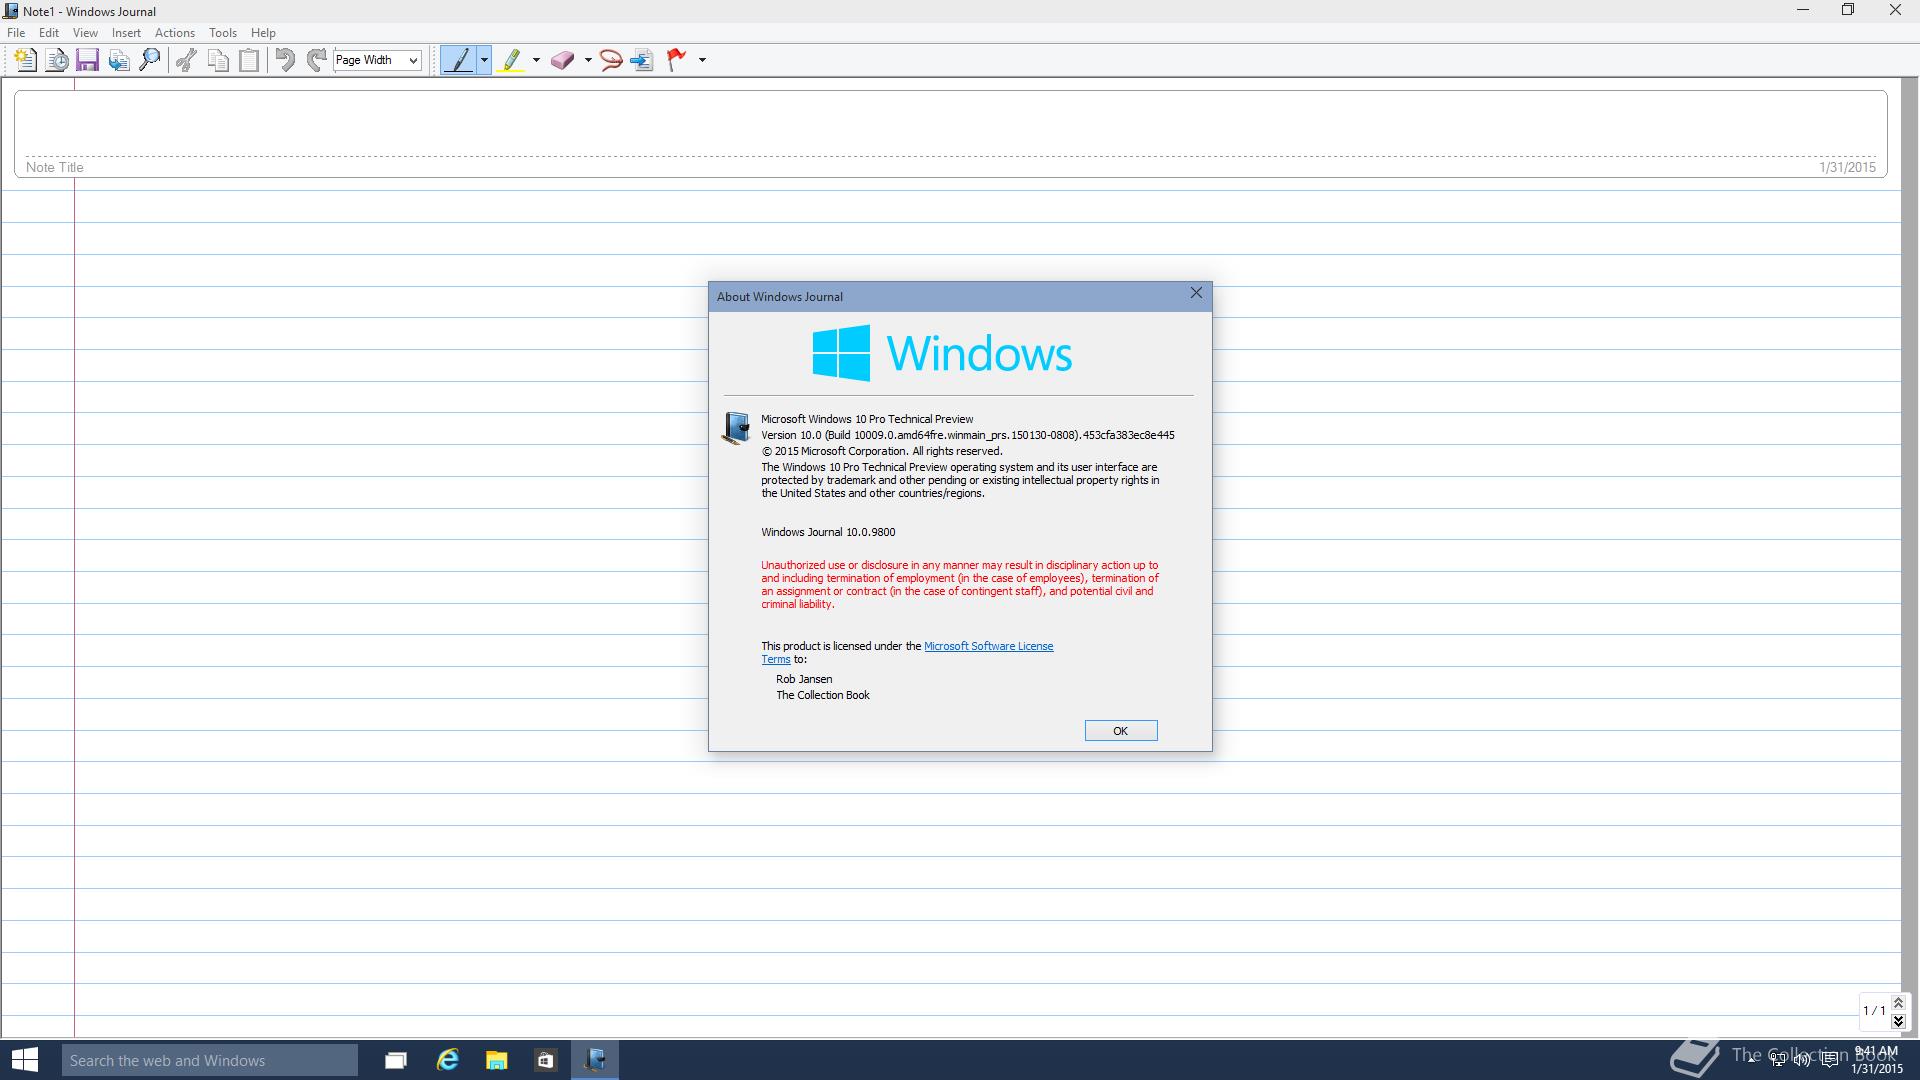The width and height of the screenshot is (1920, 1080).
Task: Expand the Highlighter options arrow
Action: (536, 60)
